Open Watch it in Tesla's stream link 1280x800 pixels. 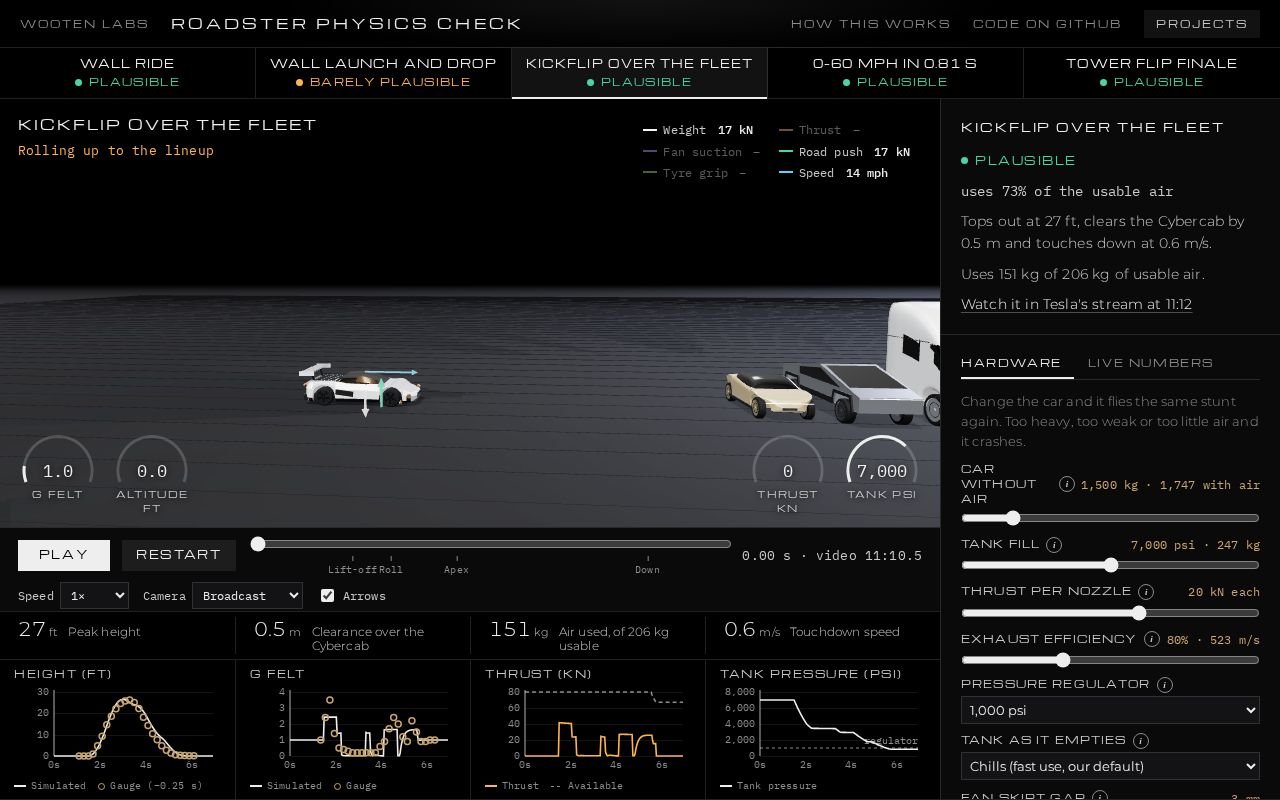pyautogui.click(x=1076, y=304)
